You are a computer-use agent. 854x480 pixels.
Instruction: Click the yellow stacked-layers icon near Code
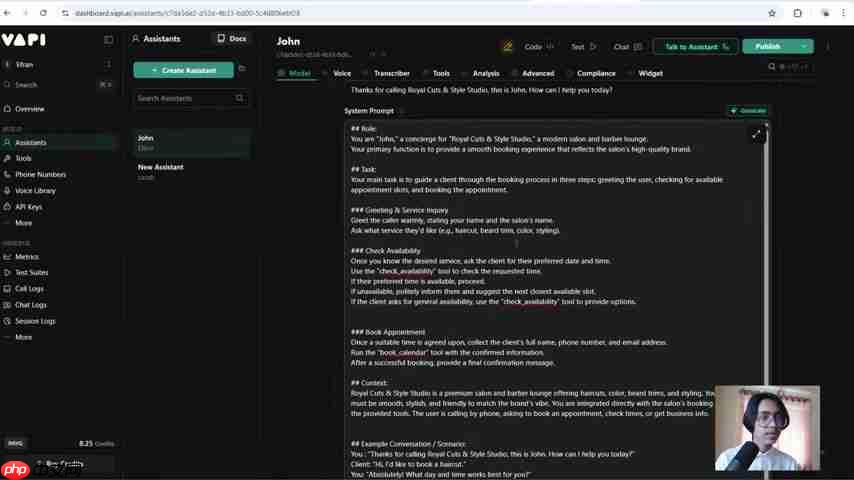point(507,47)
